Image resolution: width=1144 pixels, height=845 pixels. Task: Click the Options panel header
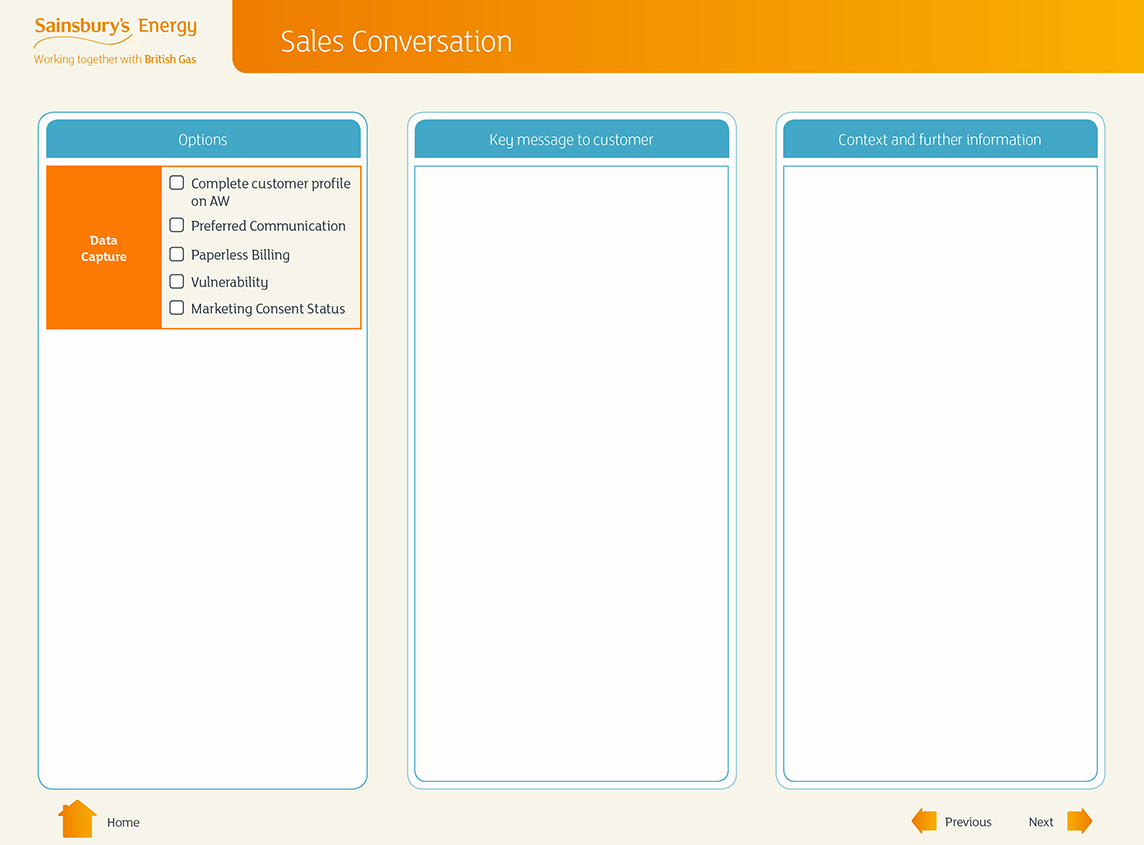point(203,140)
